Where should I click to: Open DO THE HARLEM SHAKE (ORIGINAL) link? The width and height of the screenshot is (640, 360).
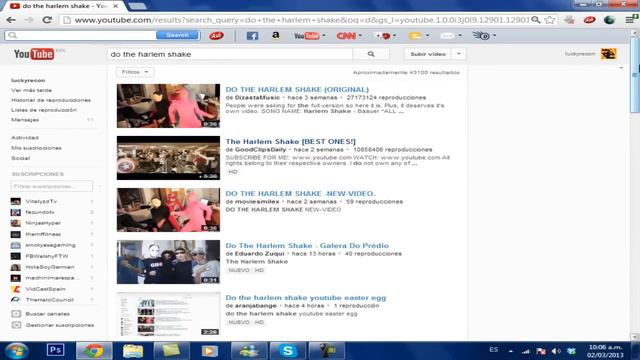coord(297,89)
